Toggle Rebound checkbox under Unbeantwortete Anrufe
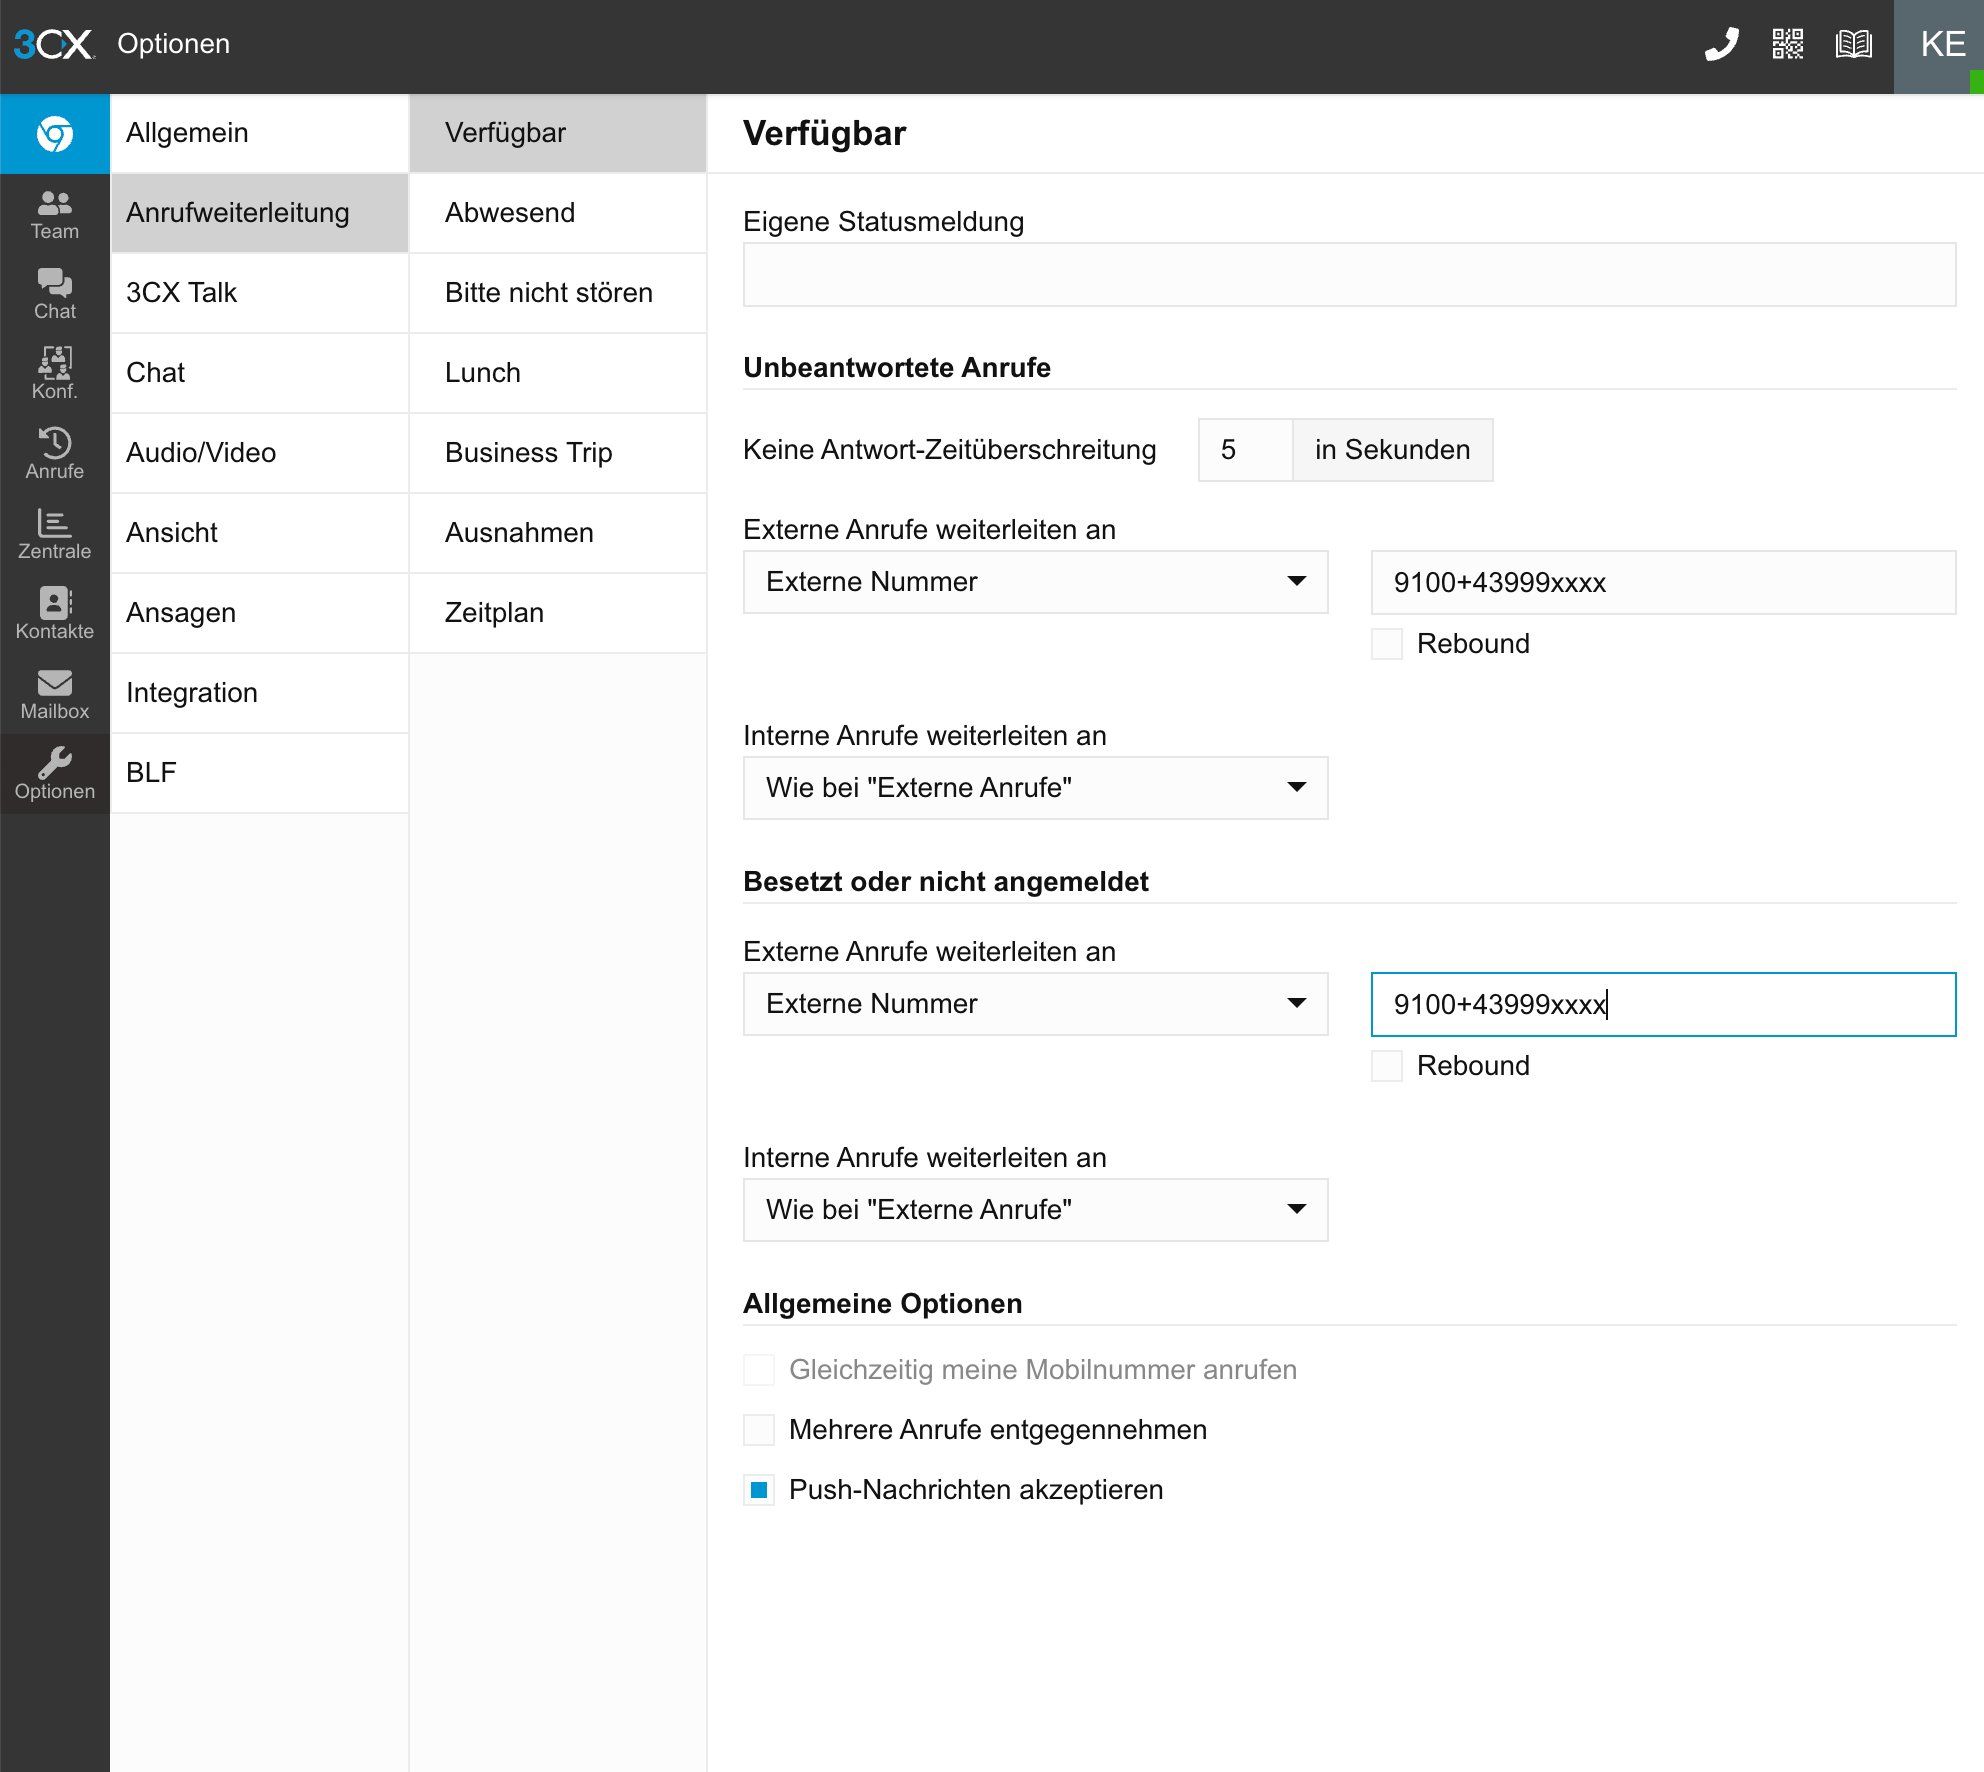 coord(1386,644)
